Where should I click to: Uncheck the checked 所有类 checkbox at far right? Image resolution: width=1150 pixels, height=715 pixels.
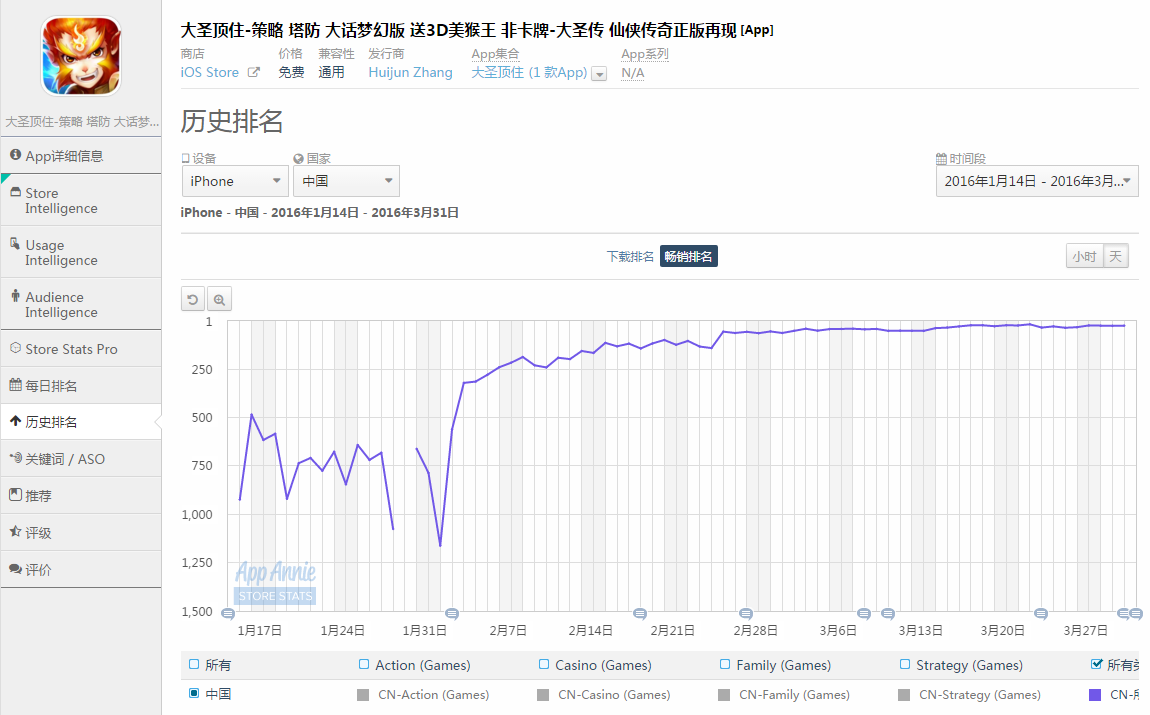[x=1096, y=664]
